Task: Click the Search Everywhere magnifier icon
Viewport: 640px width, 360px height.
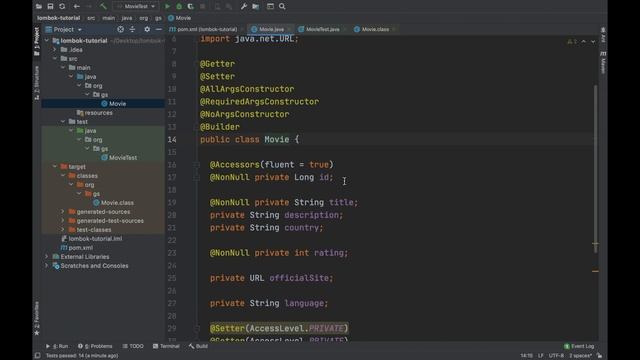Action: pyautogui.click(x=282, y=7)
